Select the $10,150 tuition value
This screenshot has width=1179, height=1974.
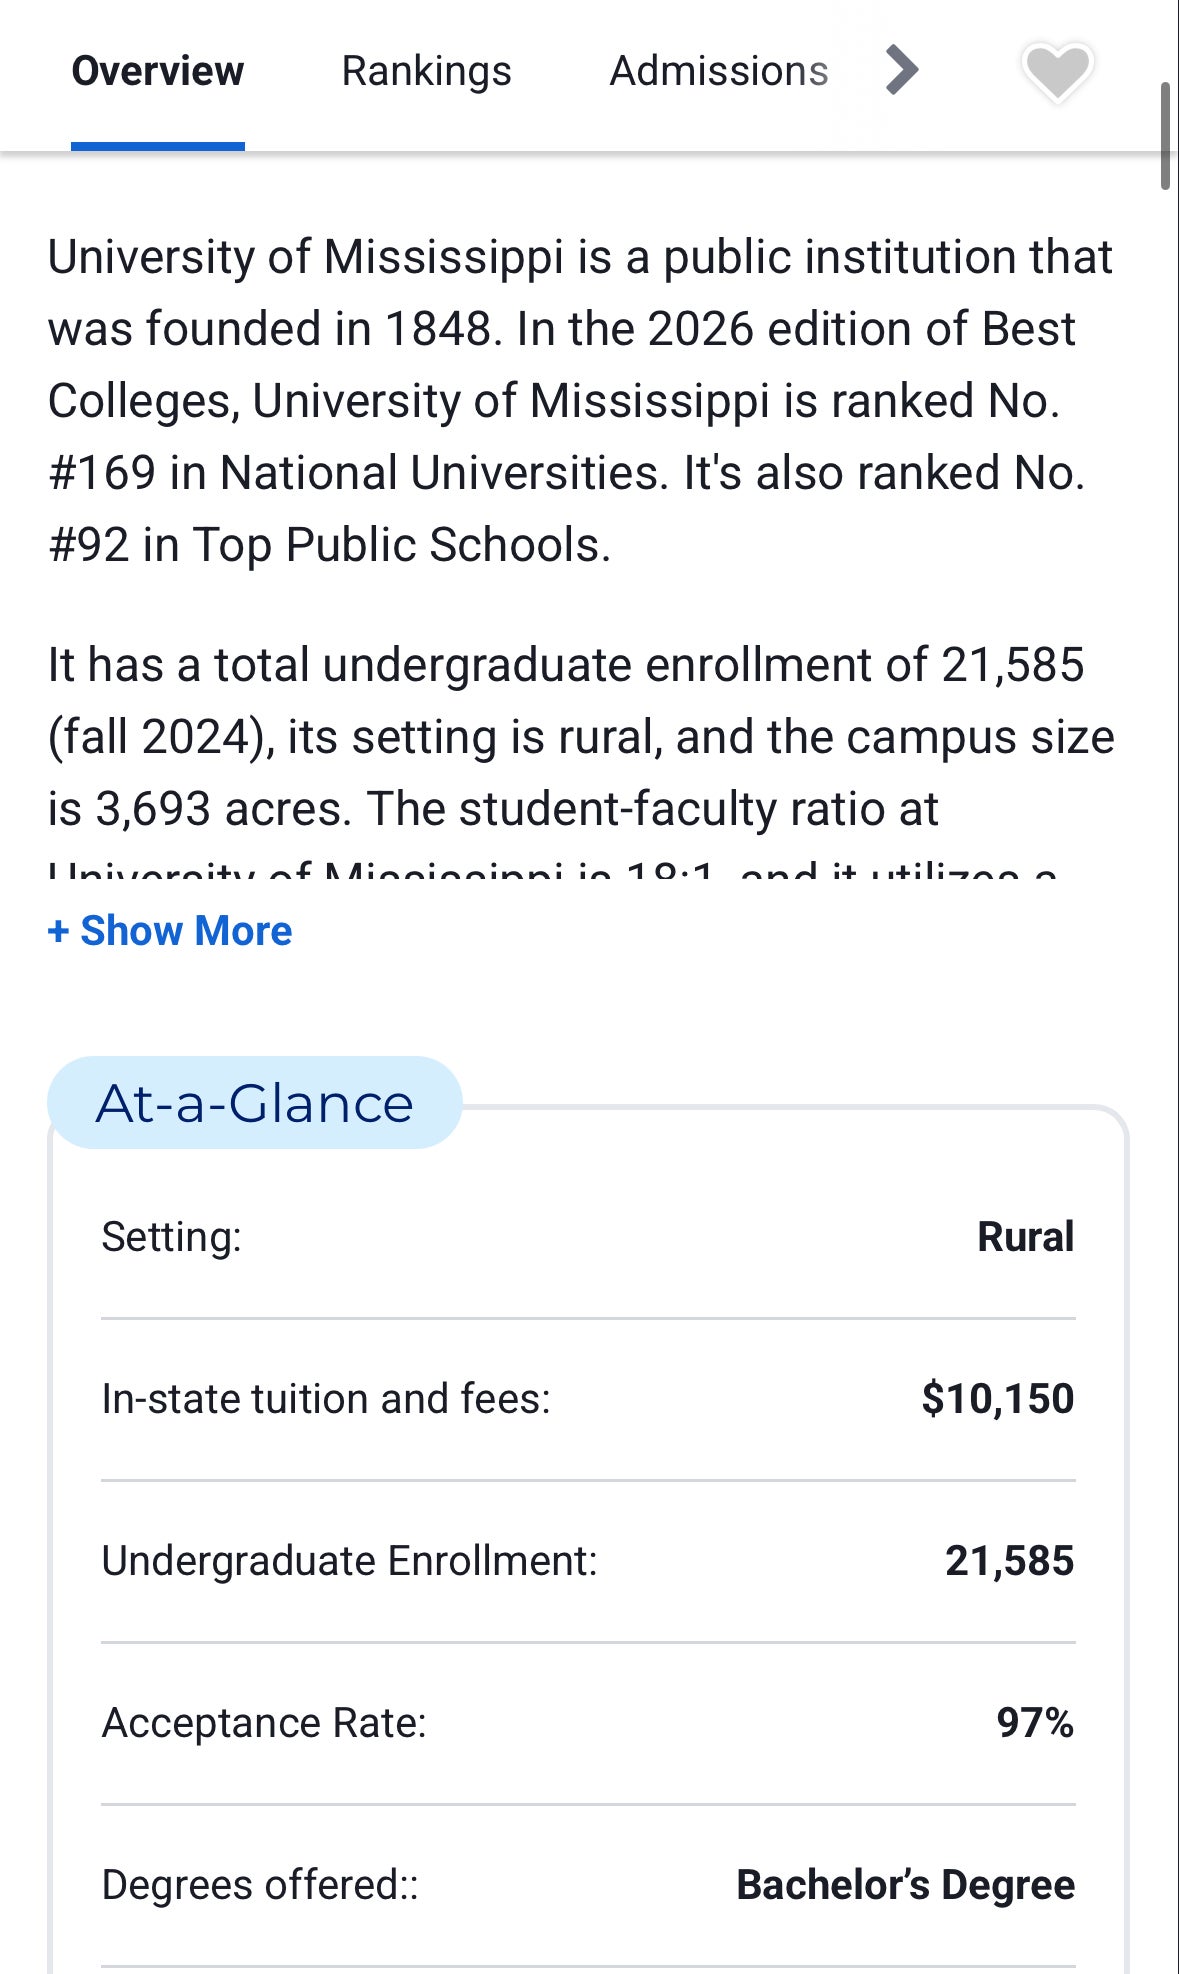pyautogui.click(x=997, y=1399)
